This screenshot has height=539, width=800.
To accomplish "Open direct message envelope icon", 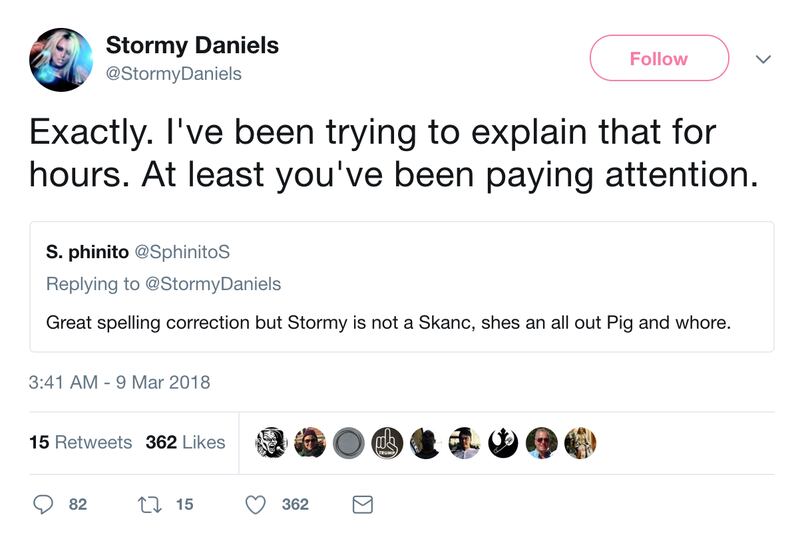I will click(363, 505).
